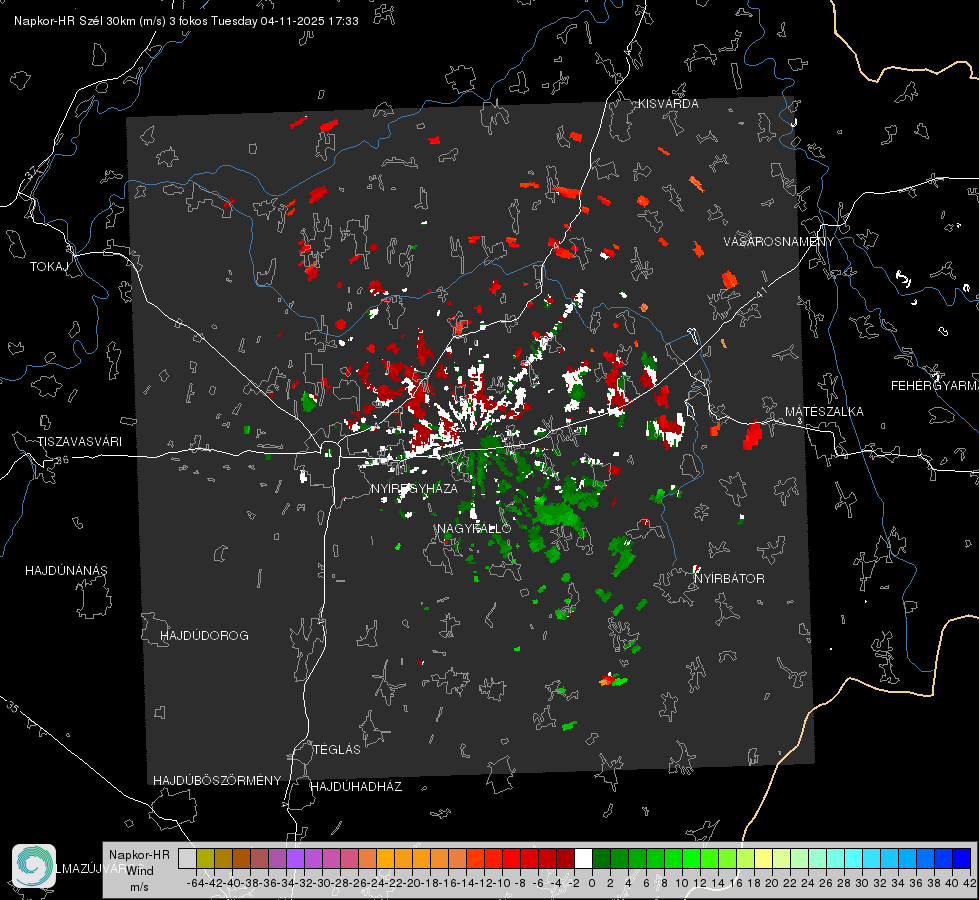
Task: Click road number 35 at lower left
Action: pos(12,707)
